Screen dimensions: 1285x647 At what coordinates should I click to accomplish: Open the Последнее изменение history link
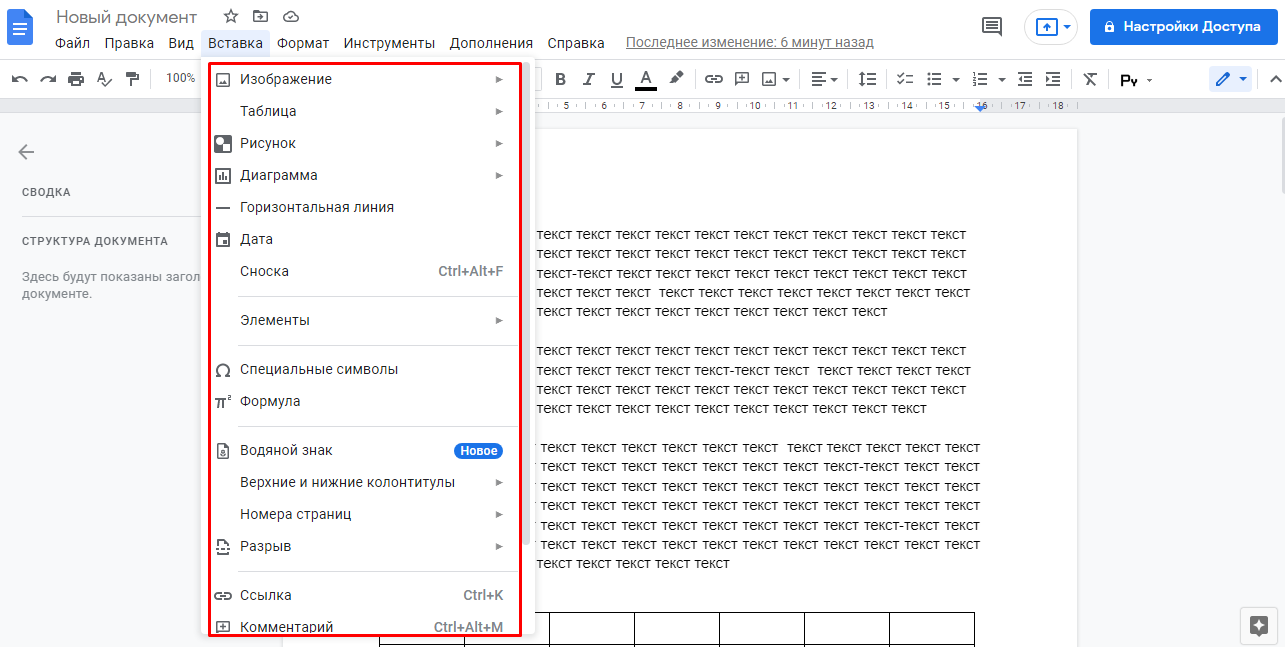749,42
